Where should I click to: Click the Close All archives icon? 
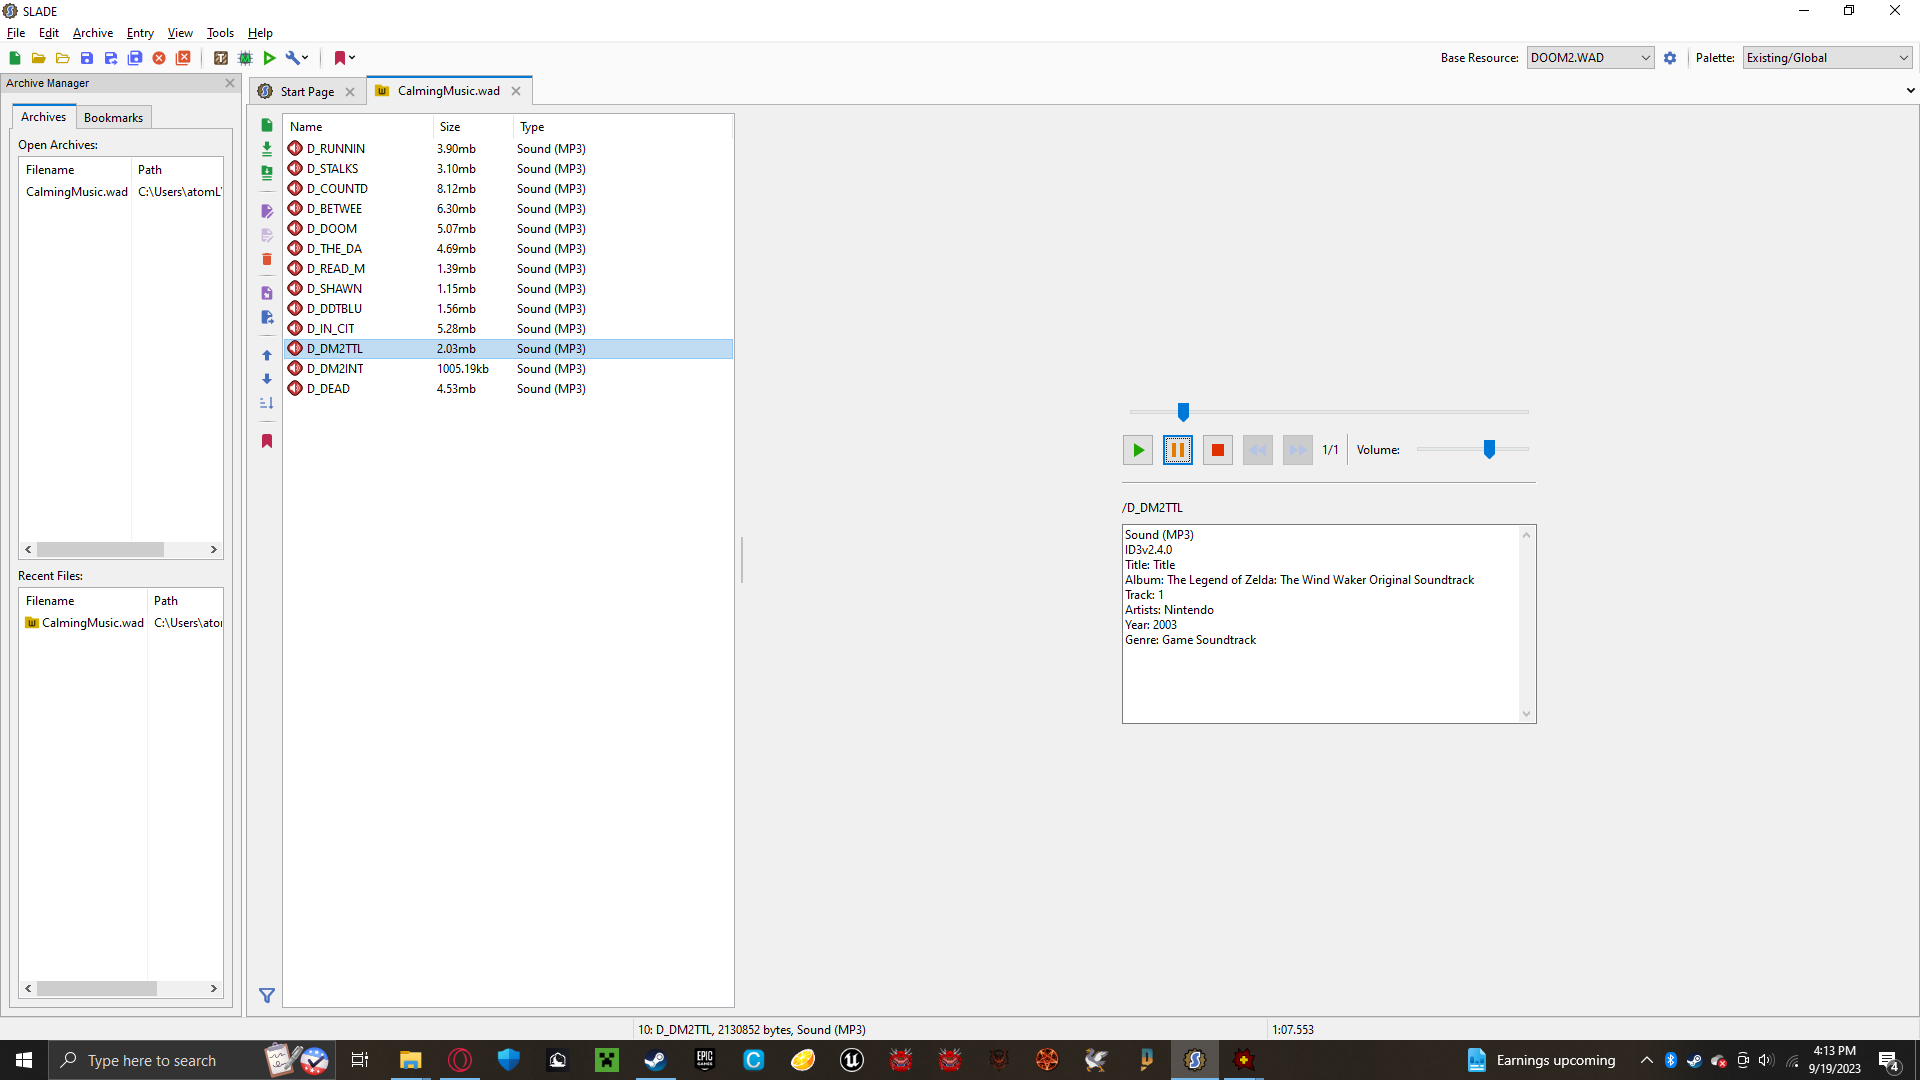click(183, 58)
